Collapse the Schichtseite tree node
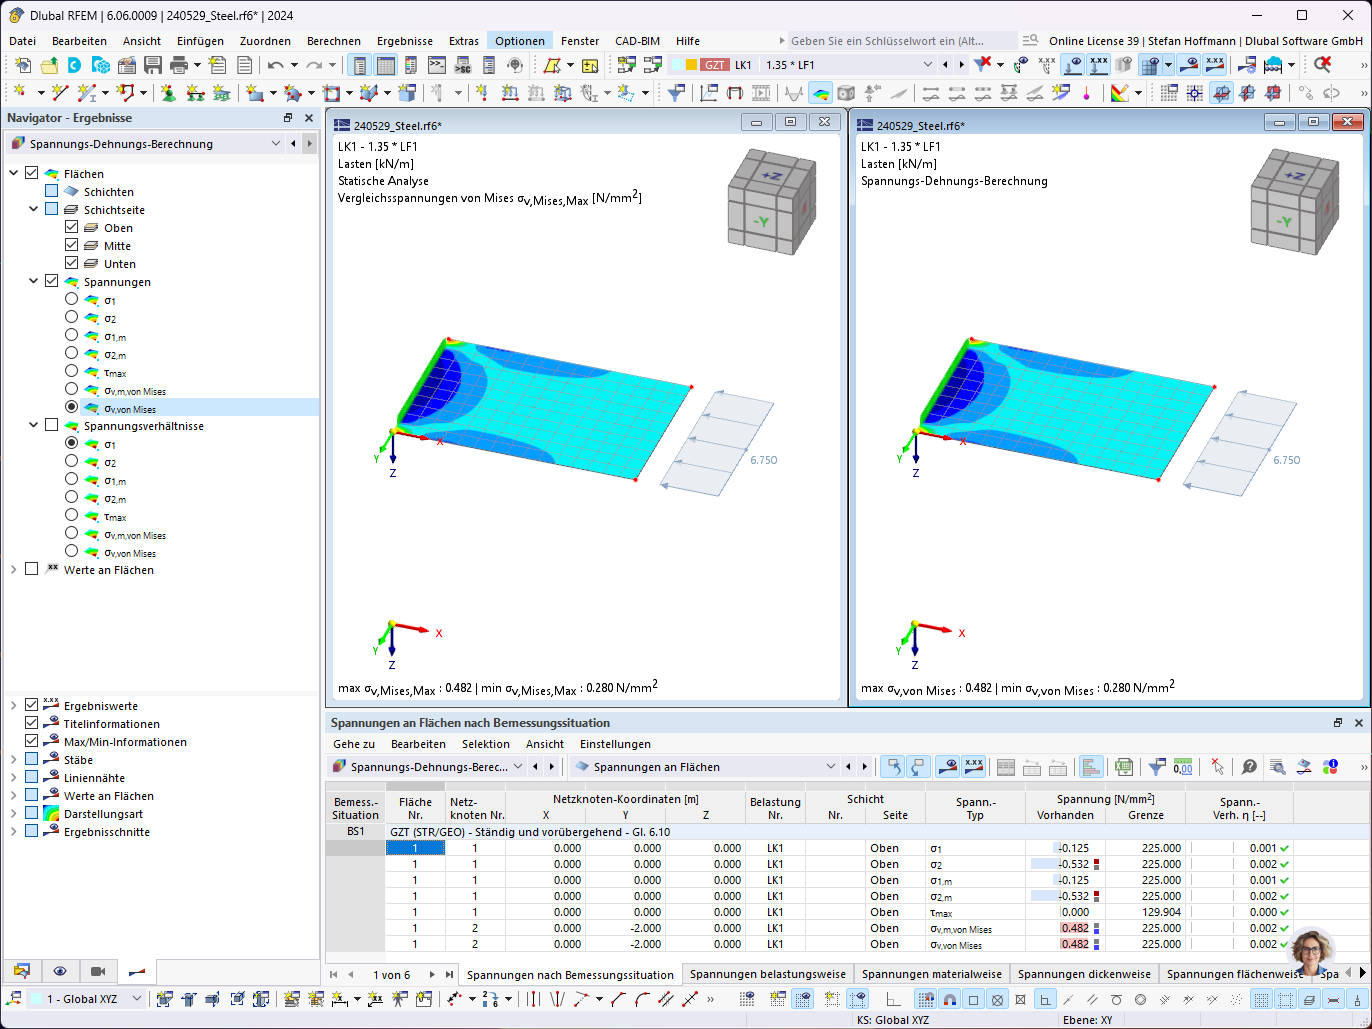 [33, 210]
